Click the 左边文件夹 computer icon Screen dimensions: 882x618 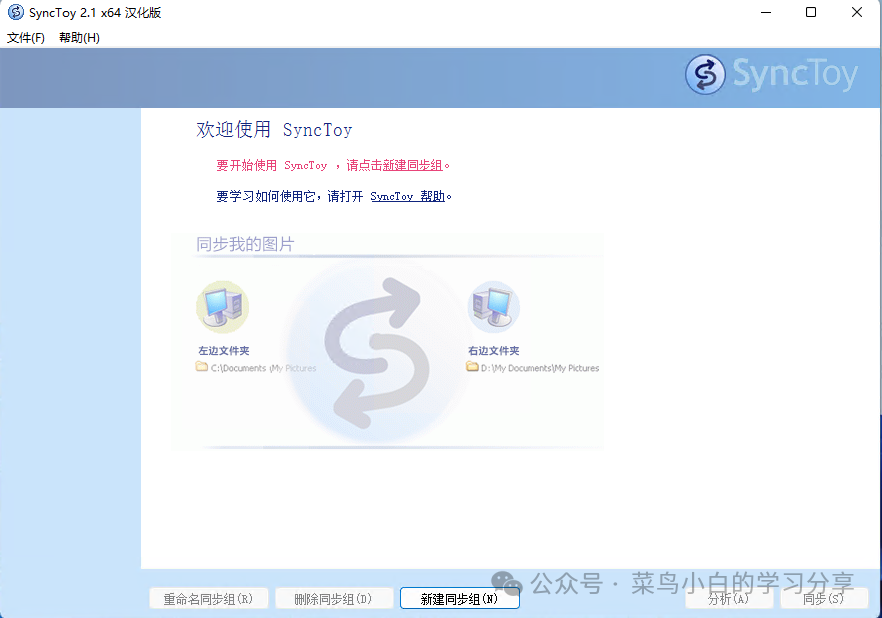(223, 307)
